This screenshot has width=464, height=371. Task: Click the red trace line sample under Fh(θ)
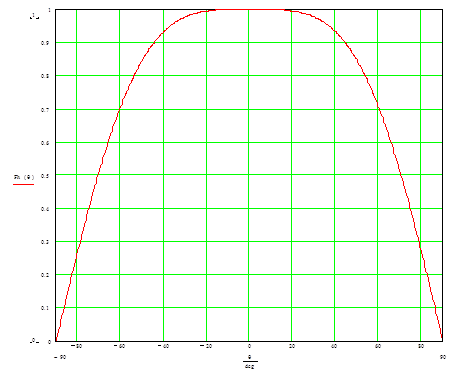(x=24, y=184)
